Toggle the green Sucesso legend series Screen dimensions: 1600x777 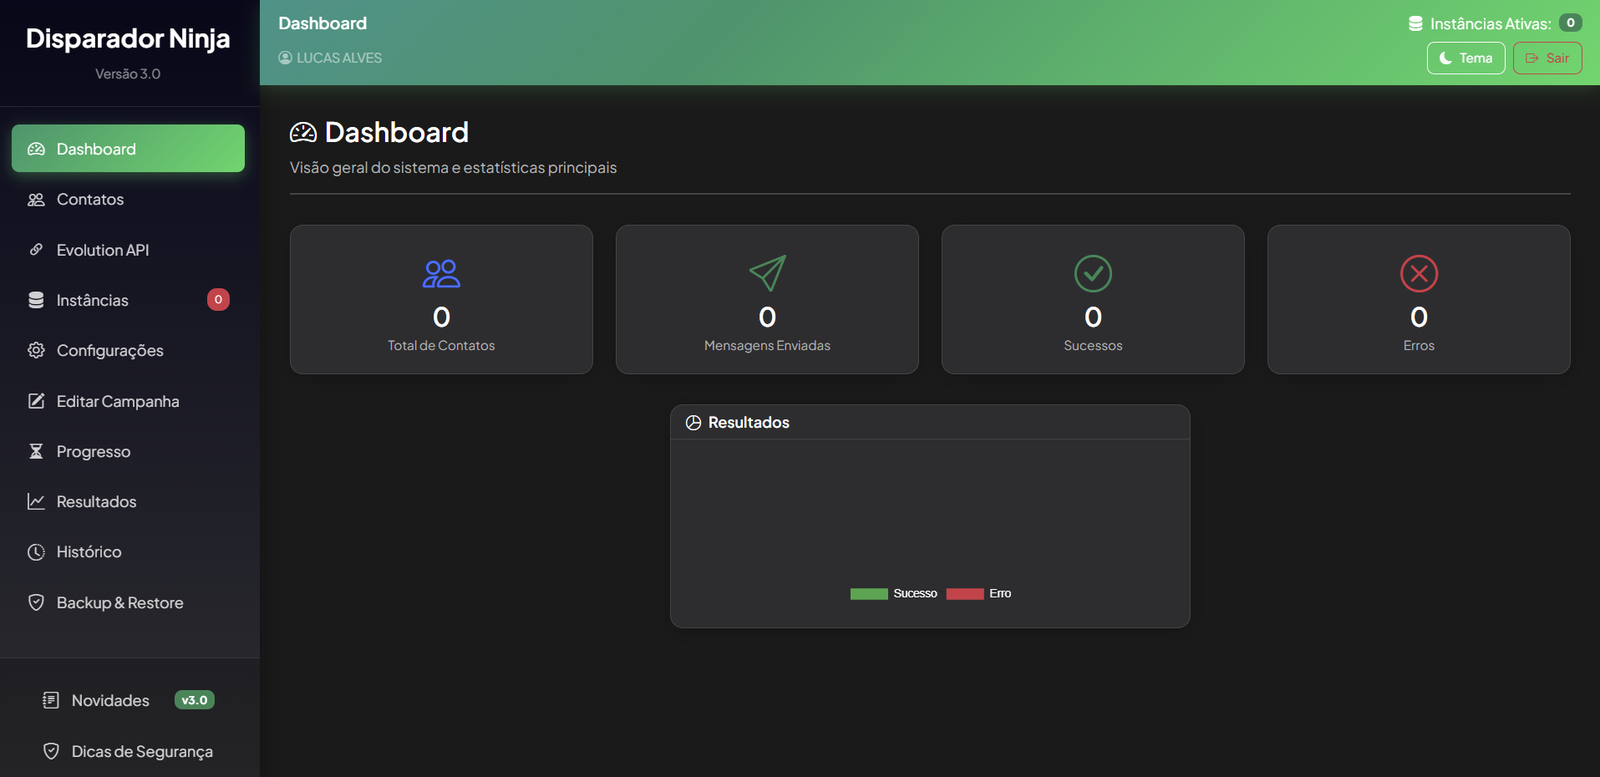tap(868, 594)
